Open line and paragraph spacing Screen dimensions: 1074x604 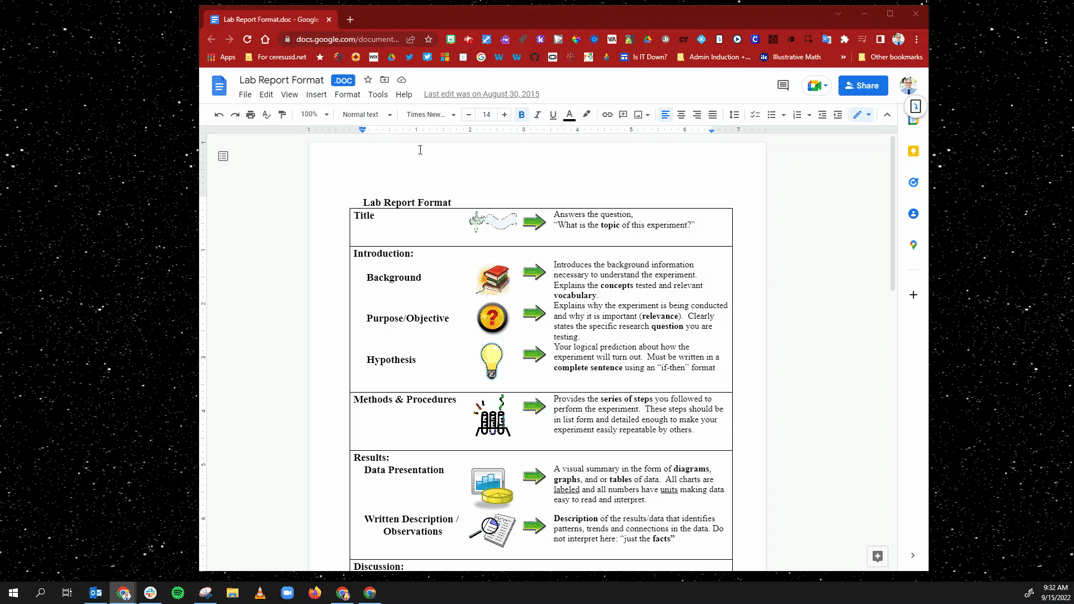click(x=734, y=114)
